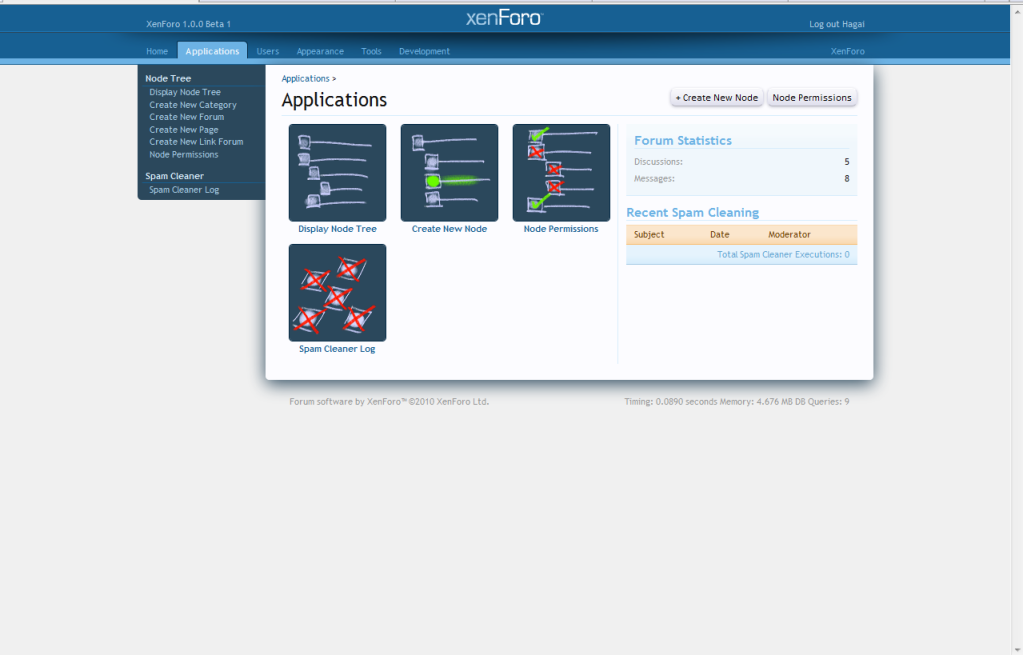Viewport: 1023px width, 655px height.
Task: Click the Display Node Tree caption link
Action: [x=337, y=229]
